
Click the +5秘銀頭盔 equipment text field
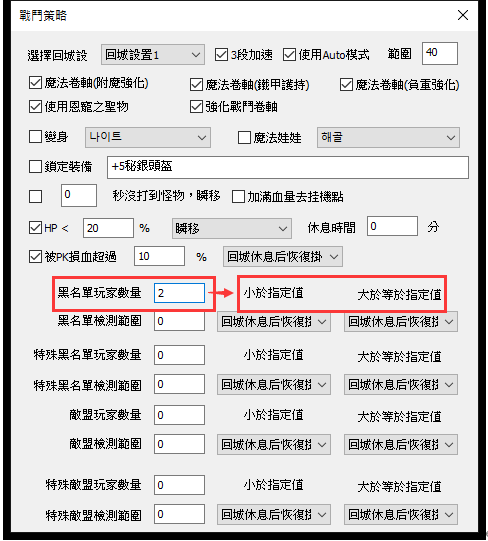pos(288,167)
